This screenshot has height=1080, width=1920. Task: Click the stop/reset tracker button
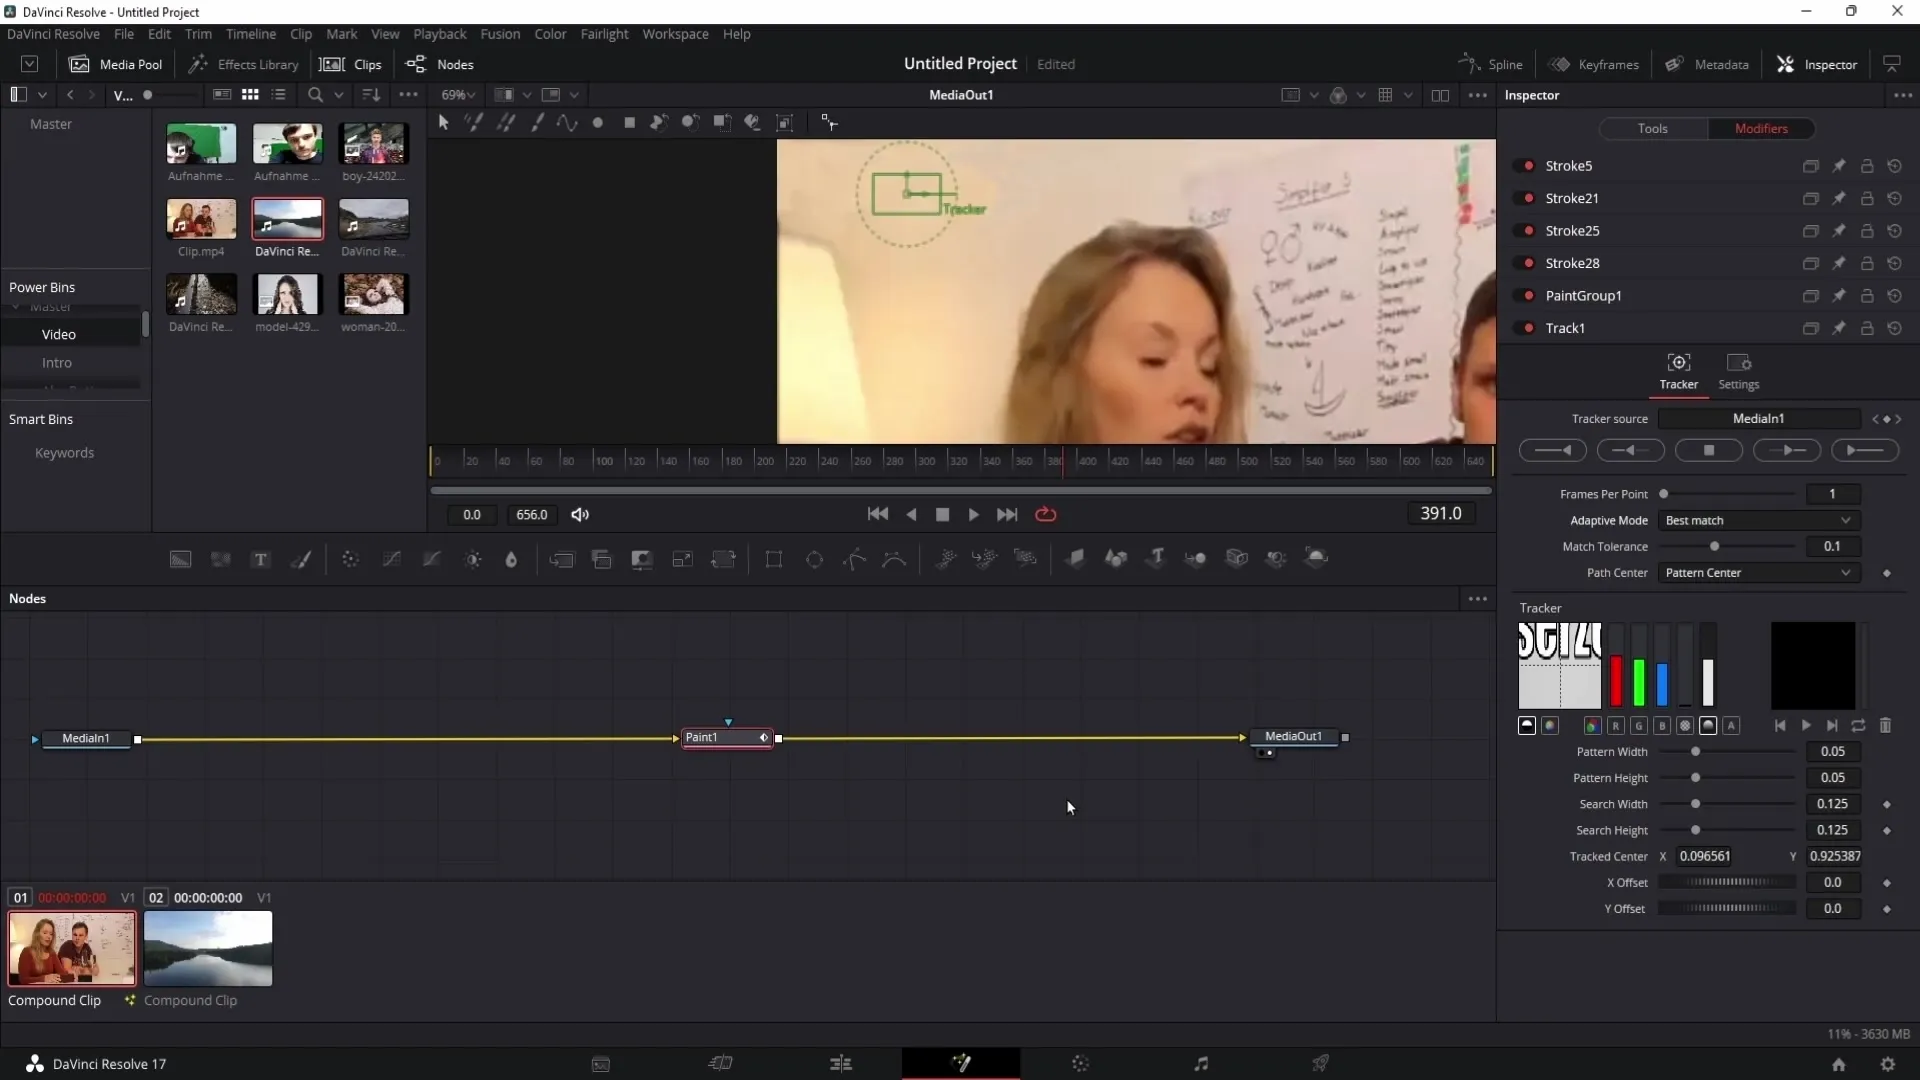[1709, 450]
